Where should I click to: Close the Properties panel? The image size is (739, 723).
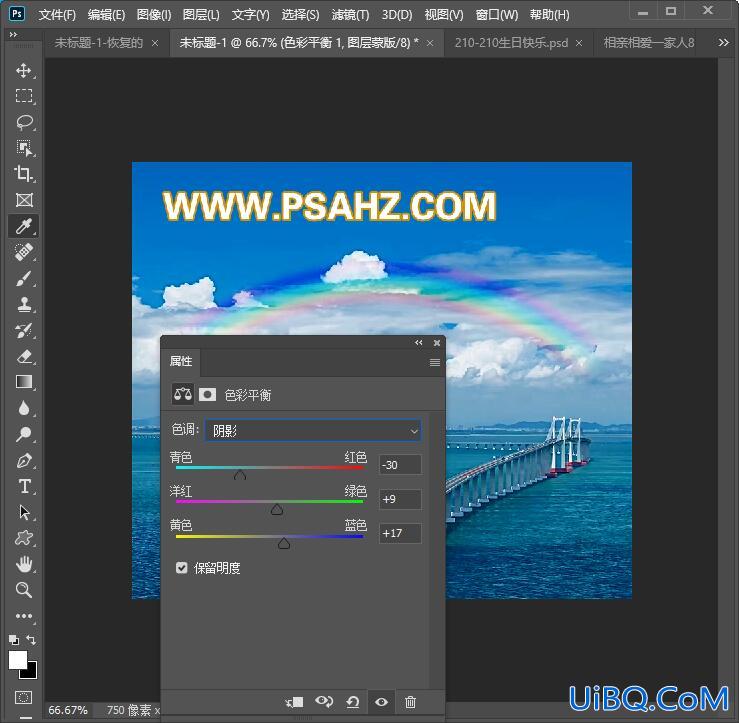click(x=437, y=343)
